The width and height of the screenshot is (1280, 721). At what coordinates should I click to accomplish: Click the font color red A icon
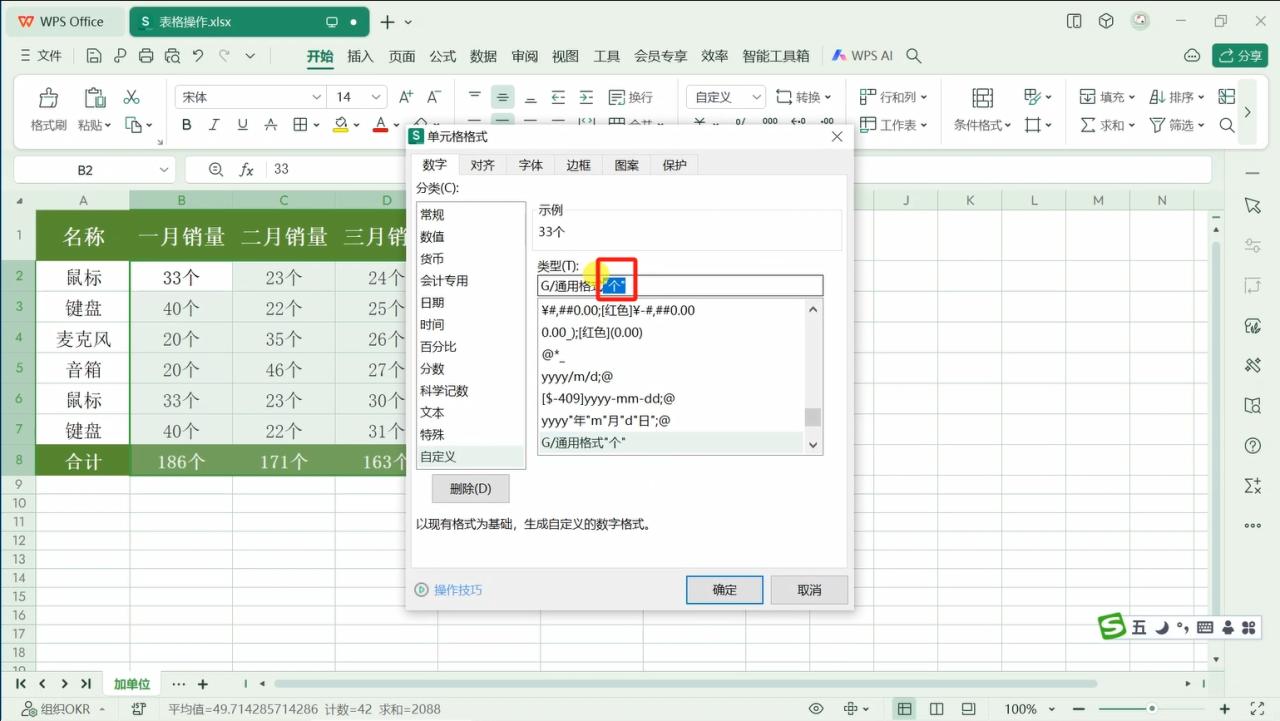point(380,125)
